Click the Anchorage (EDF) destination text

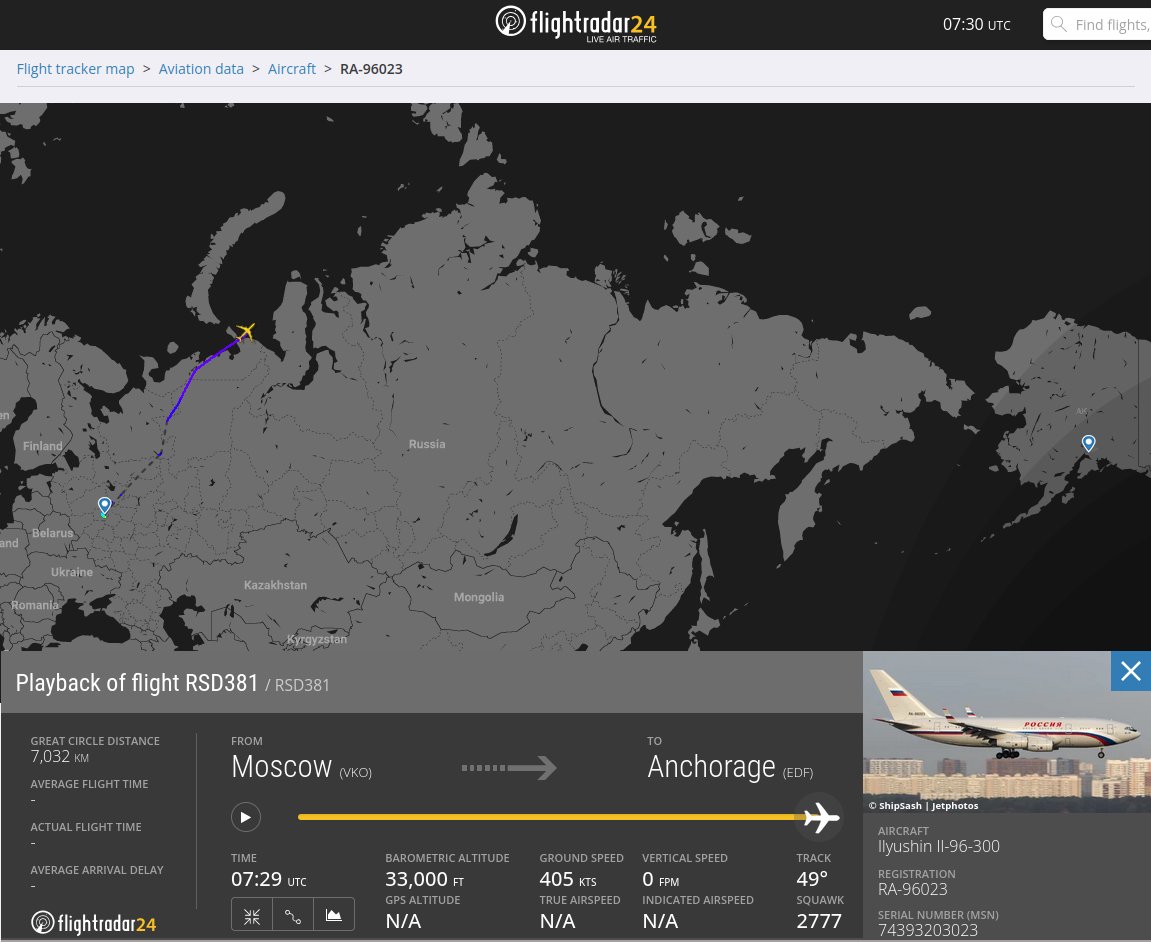click(x=730, y=767)
